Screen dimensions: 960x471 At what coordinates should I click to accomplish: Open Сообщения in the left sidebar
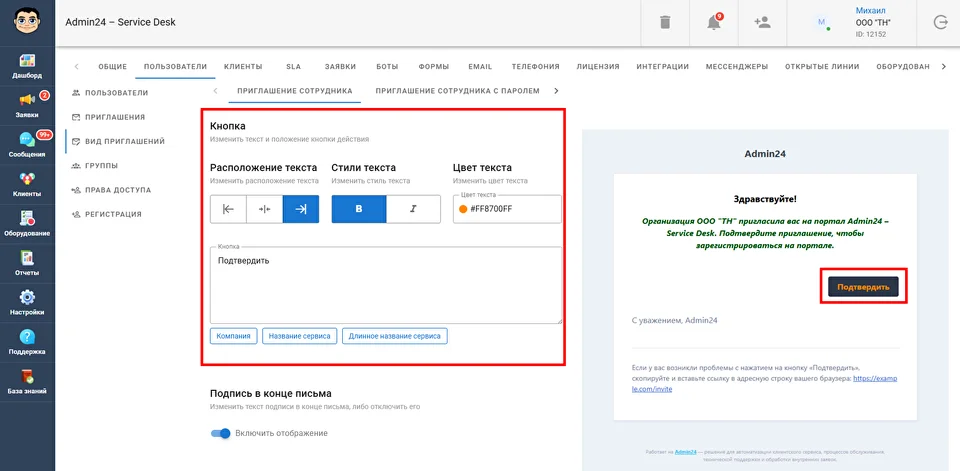tap(27, 145)
